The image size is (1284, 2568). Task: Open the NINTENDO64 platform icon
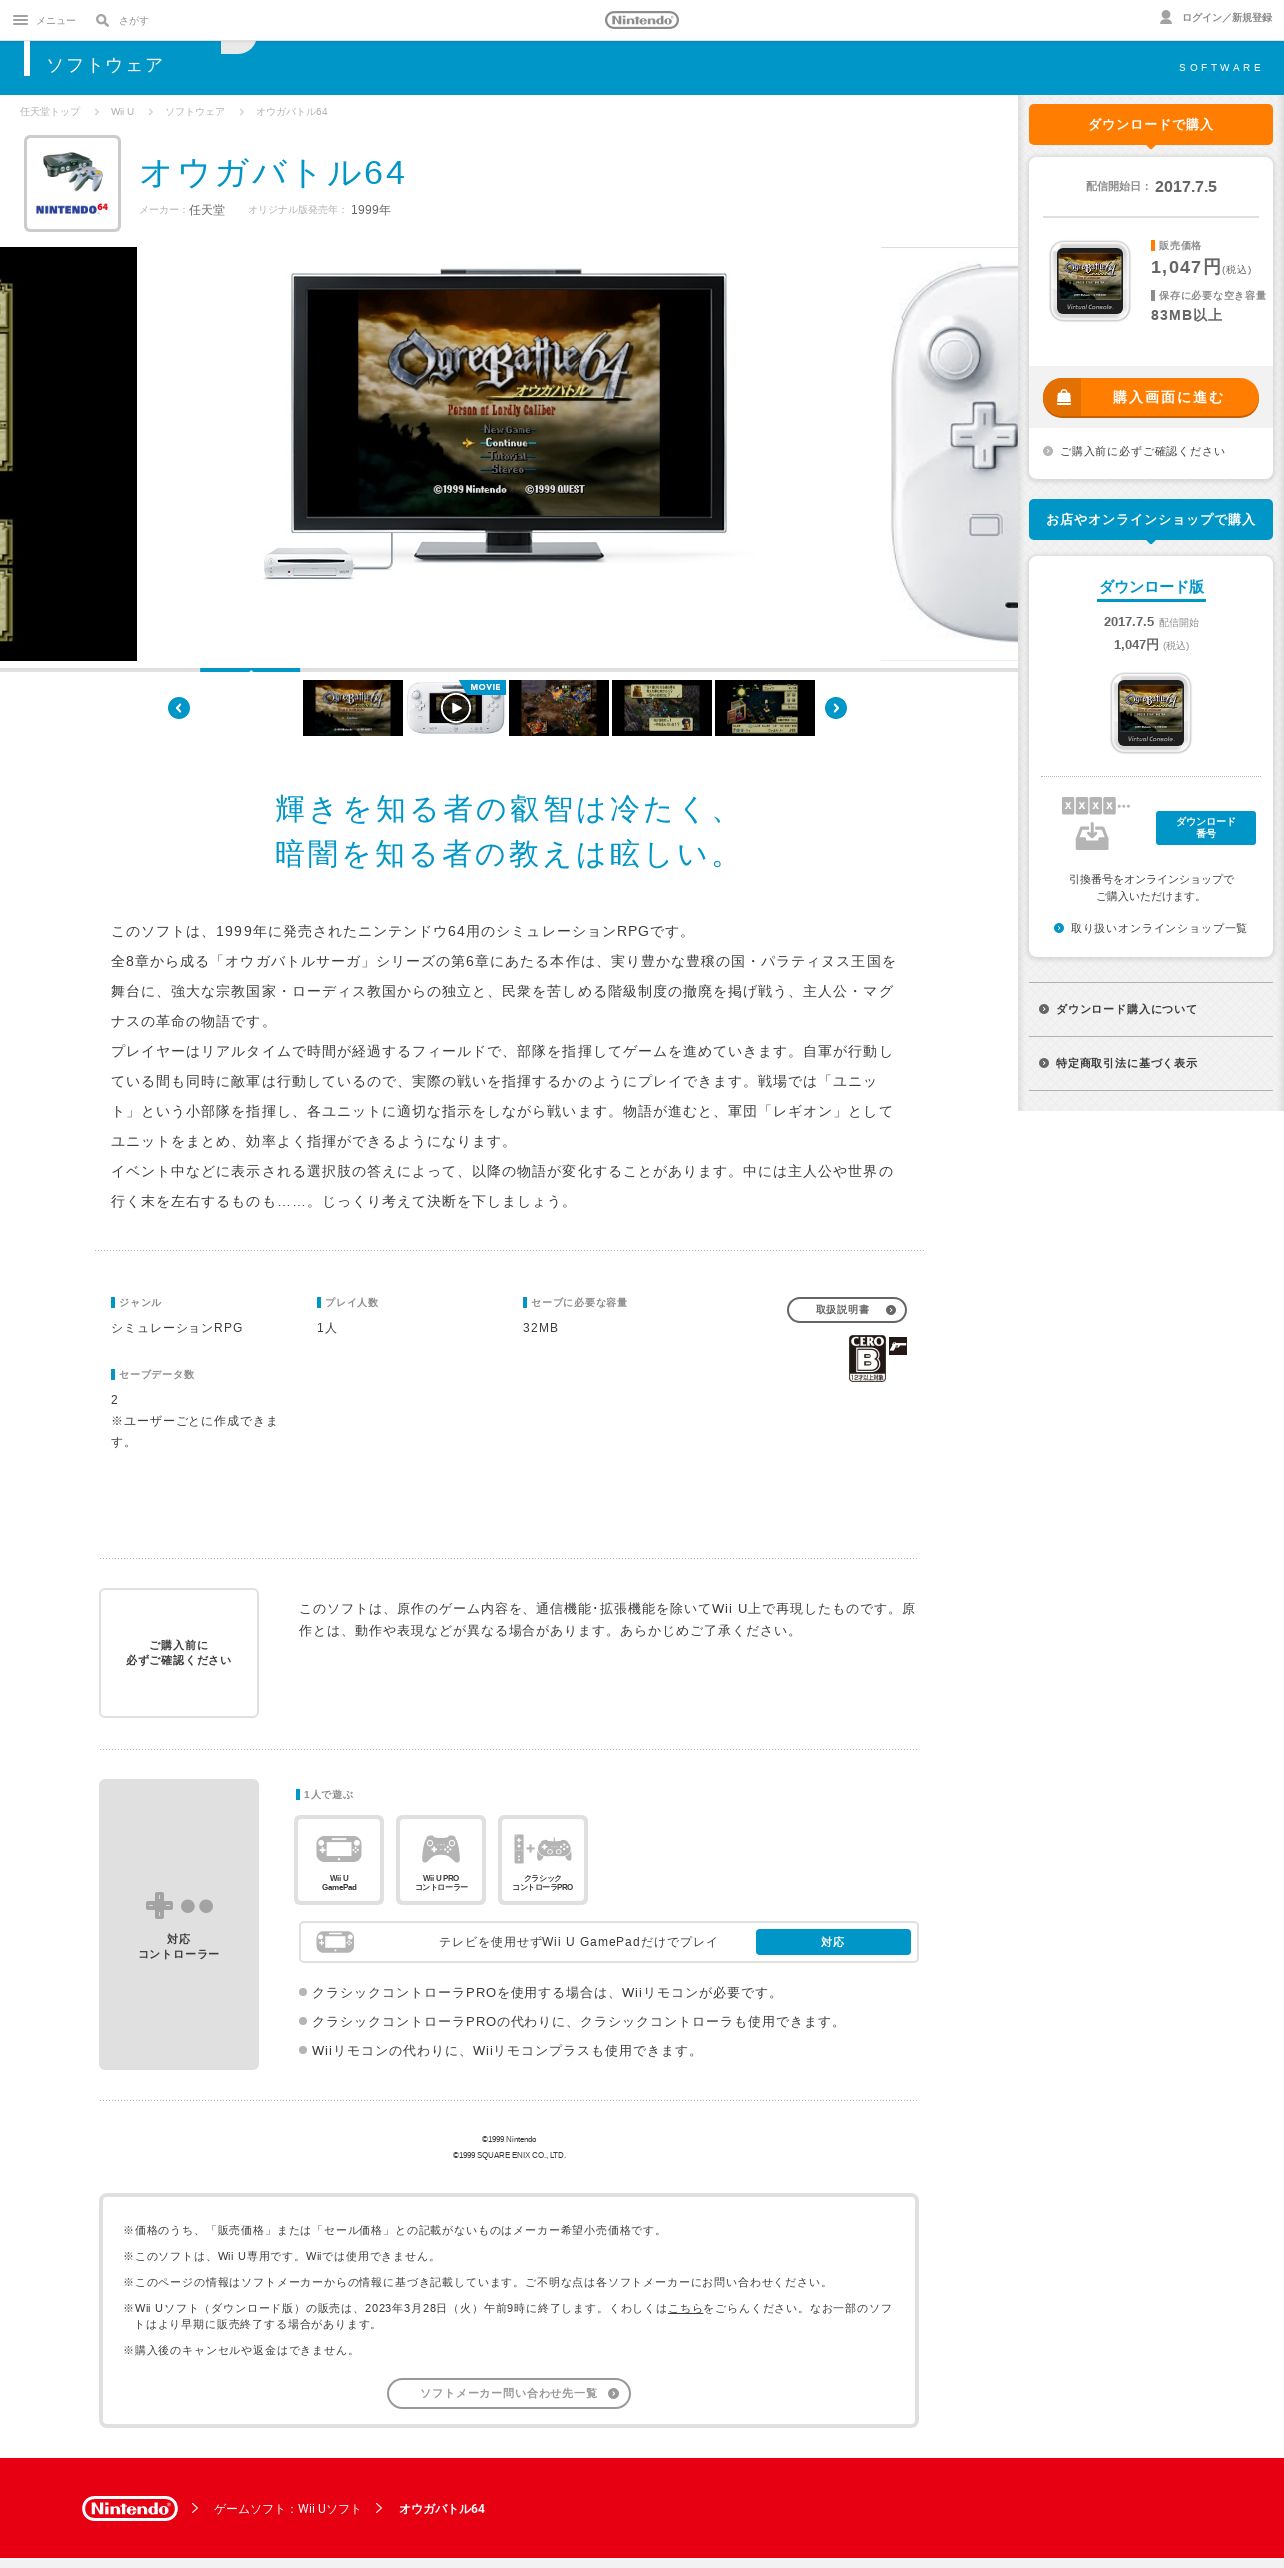point(72,183)
